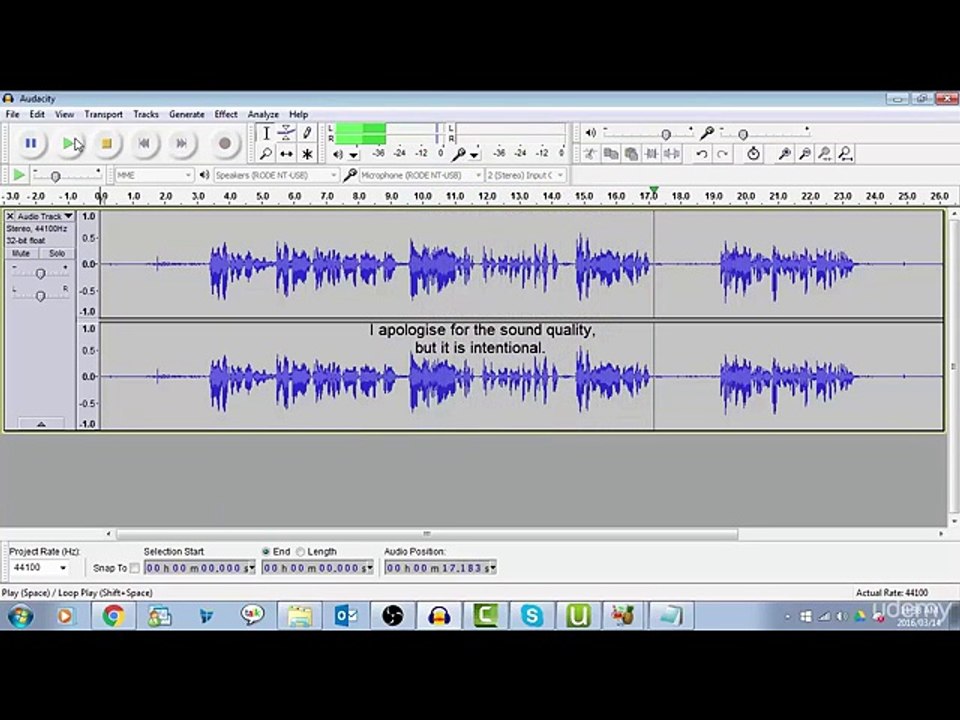
Task: Open the Edit menu
Action: pyautogui.click(x=37, y=114)
